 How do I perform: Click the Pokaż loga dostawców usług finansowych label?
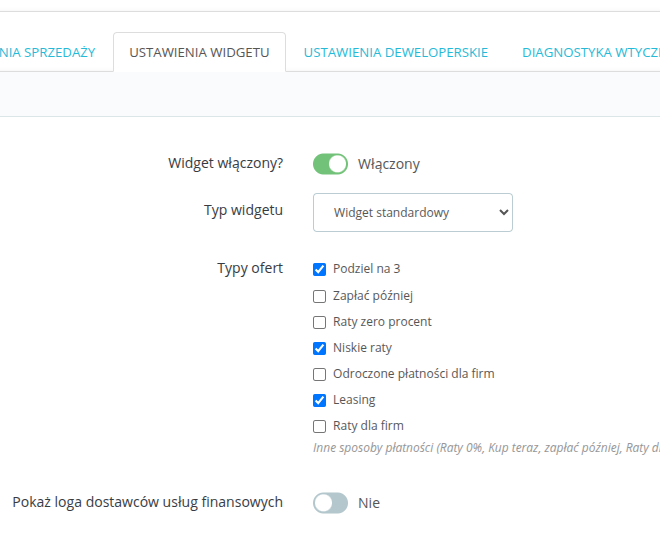[x=147, y=502]
